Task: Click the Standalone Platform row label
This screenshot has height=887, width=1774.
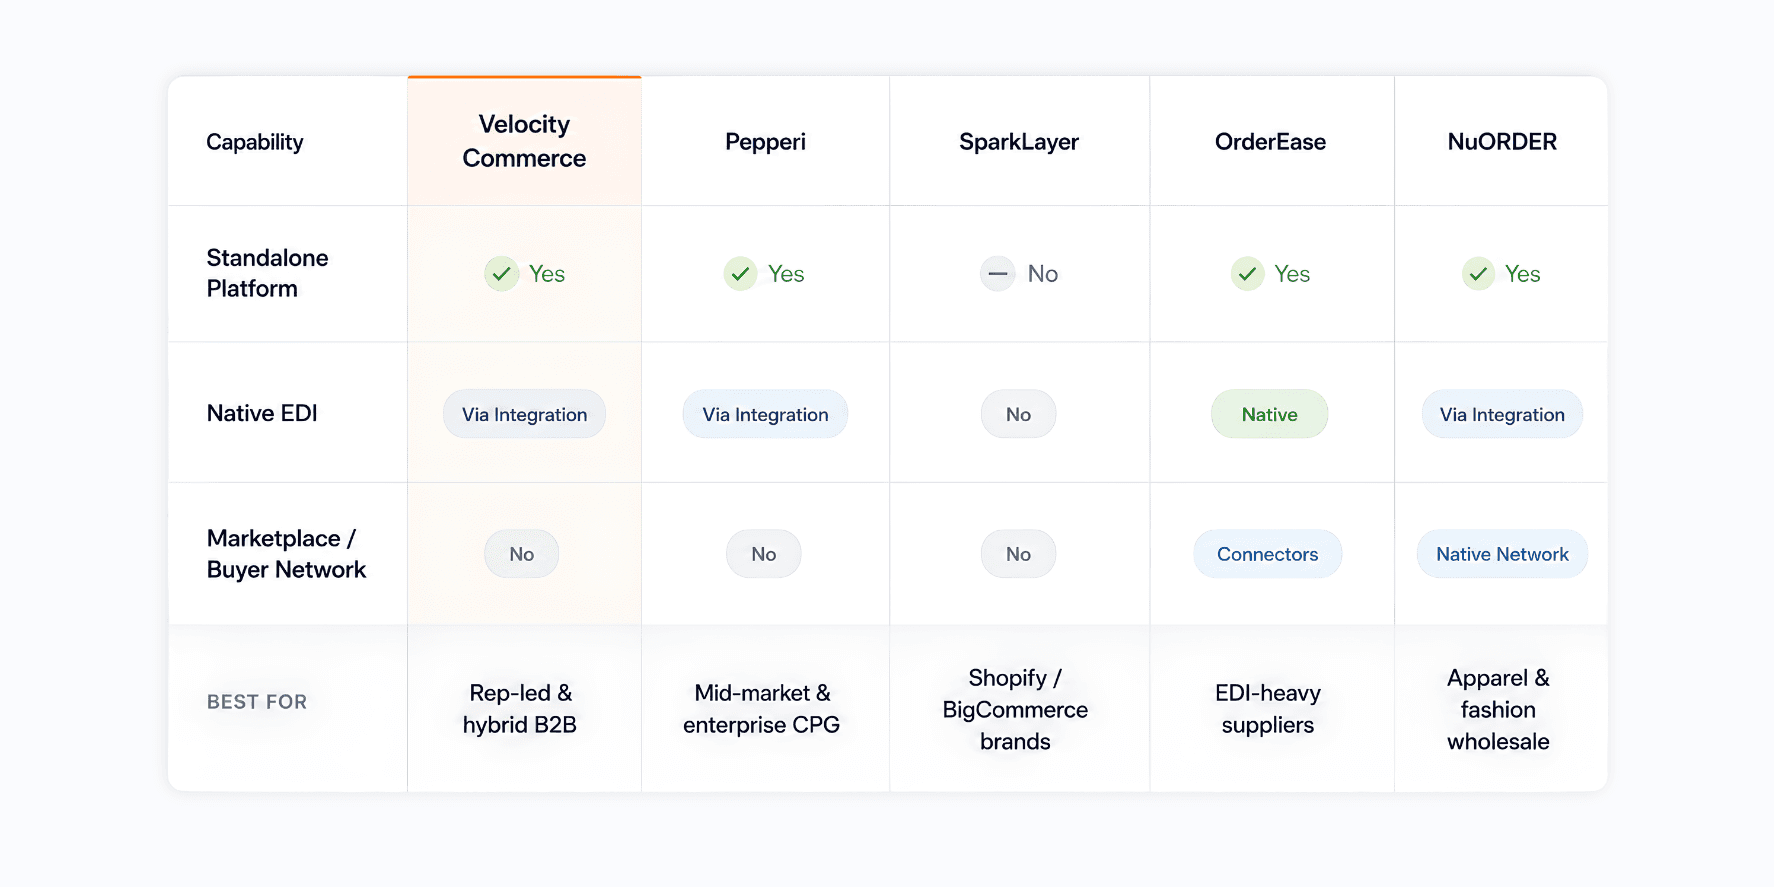Action: [x=267, y=273]
